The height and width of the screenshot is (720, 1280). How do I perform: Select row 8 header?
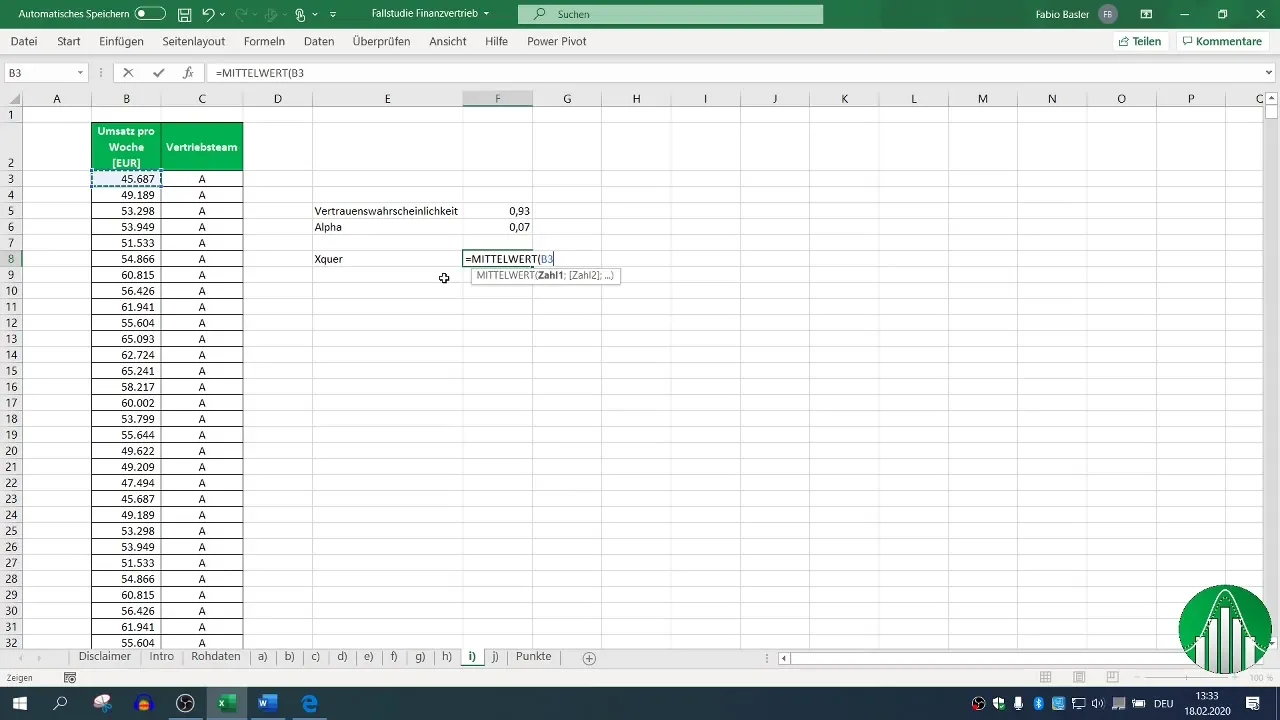pyautogui.click(x=11, y=259)
